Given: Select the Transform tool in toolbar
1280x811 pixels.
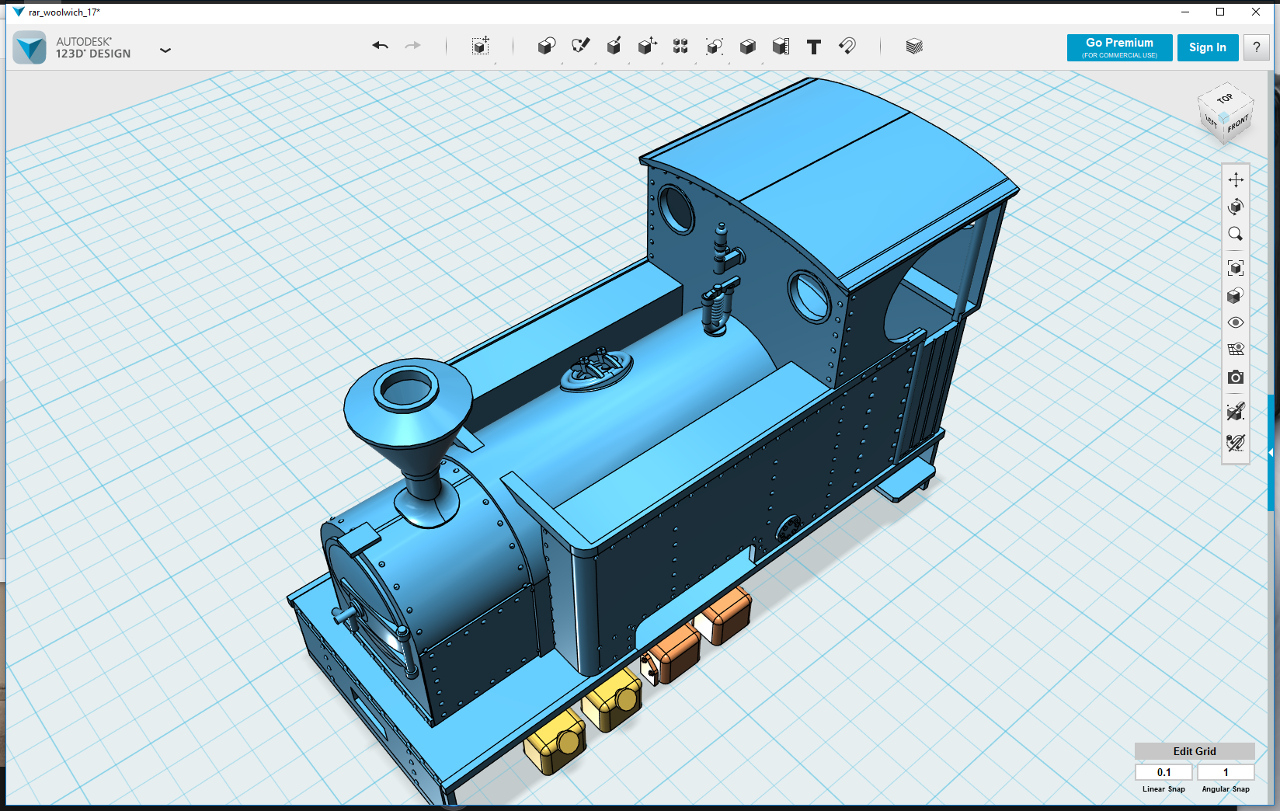Looking at the screenshot, I should (x=481, y=46).
